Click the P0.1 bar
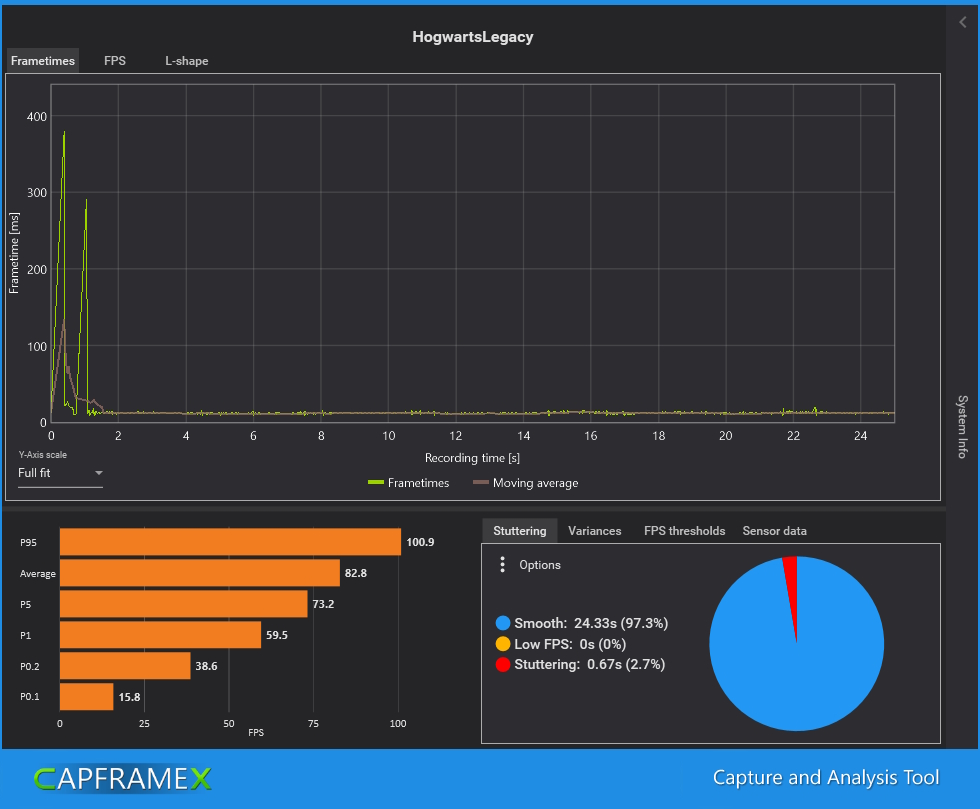The height and width of the screenshot is (809, 980). pyautogui.click(x=86, y=696)
